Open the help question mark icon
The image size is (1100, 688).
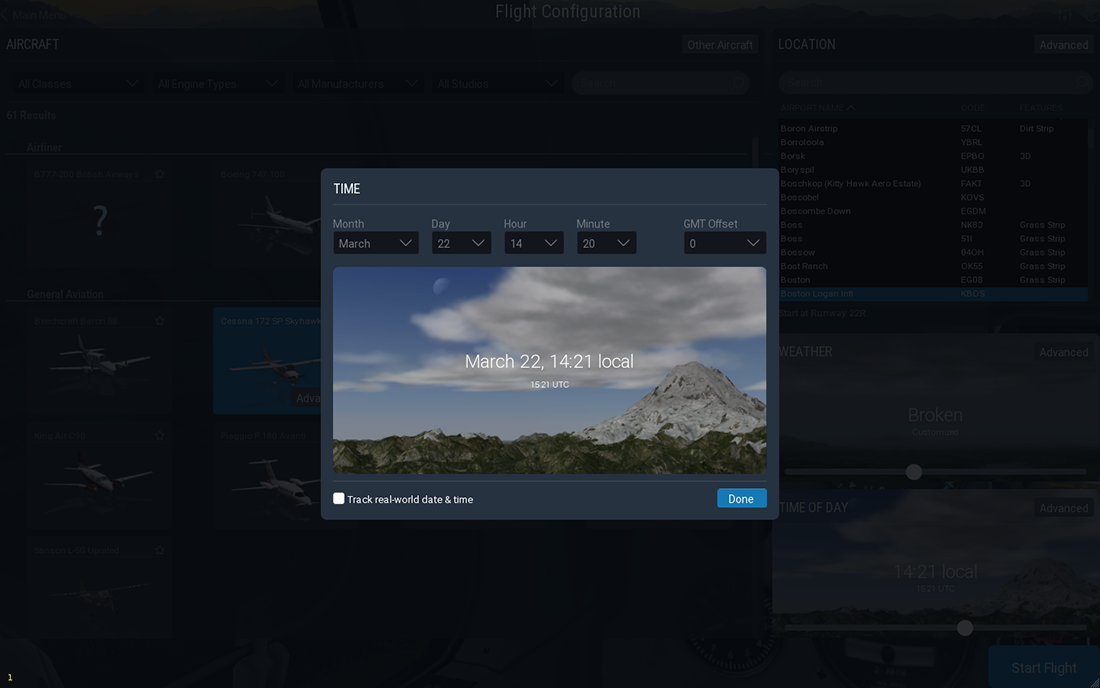(1092, 15)
